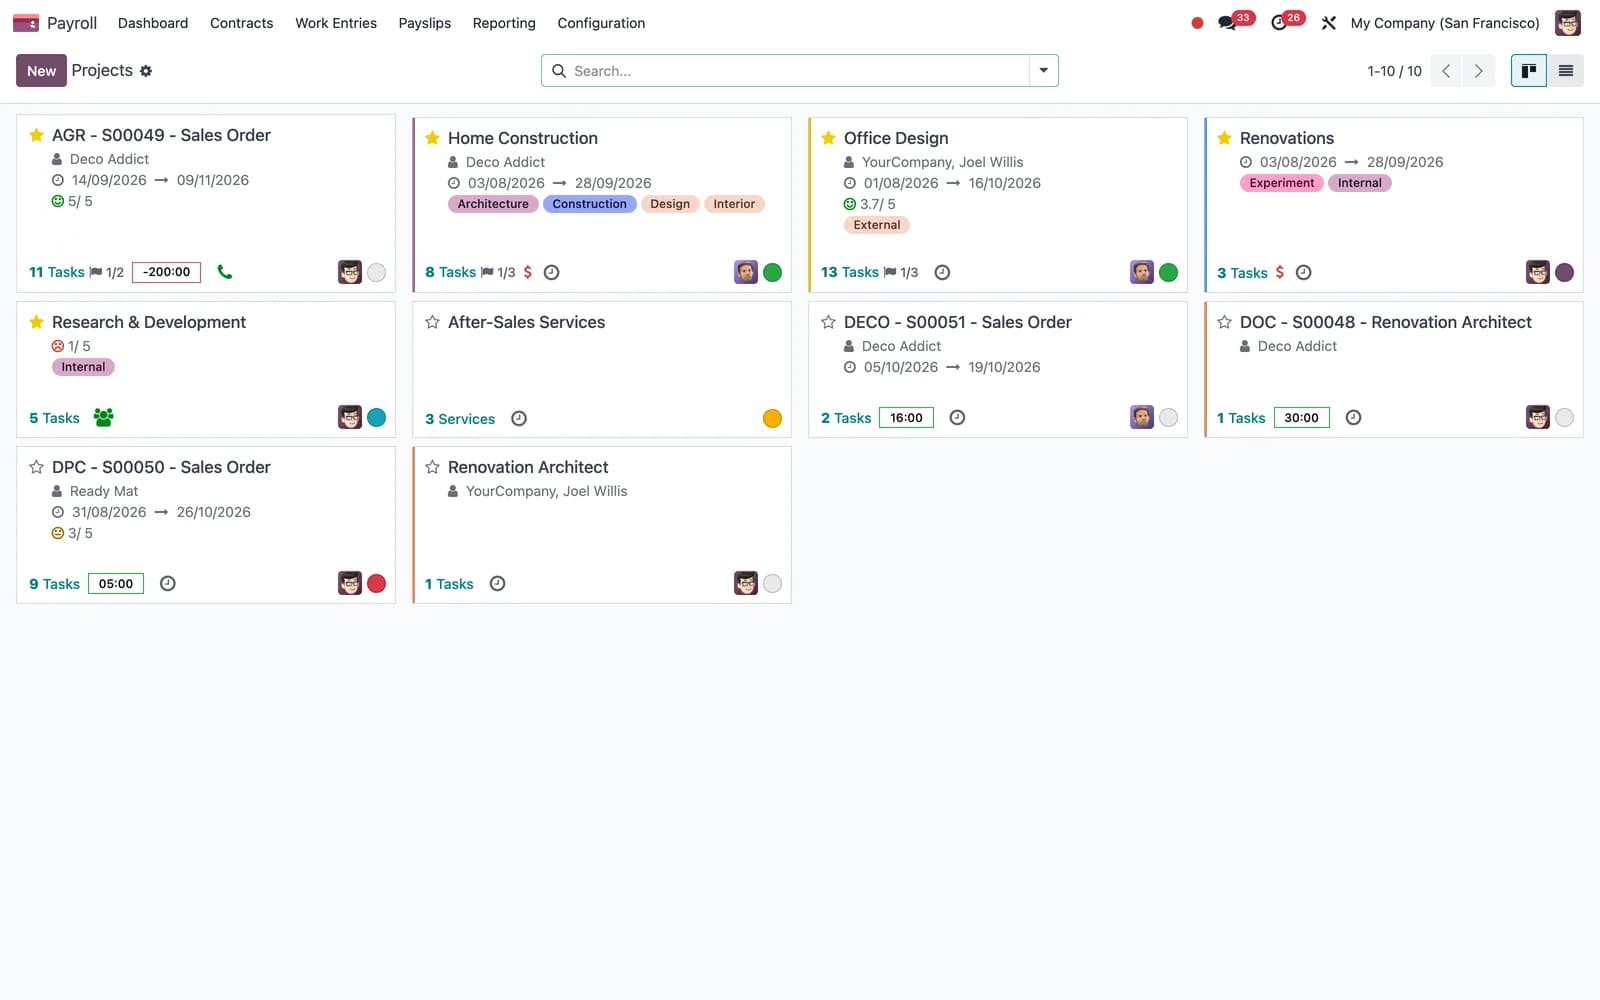Click the clock activity icon on Renovations card
This screenshot has height=1000, width=1600.
(x=1304, y=272)
